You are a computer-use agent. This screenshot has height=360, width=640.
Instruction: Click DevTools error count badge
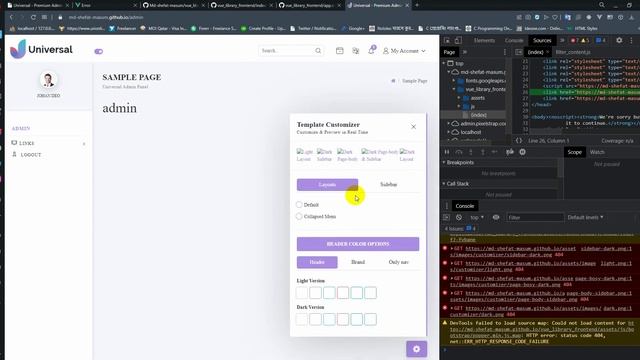click(x=575, y=40)
